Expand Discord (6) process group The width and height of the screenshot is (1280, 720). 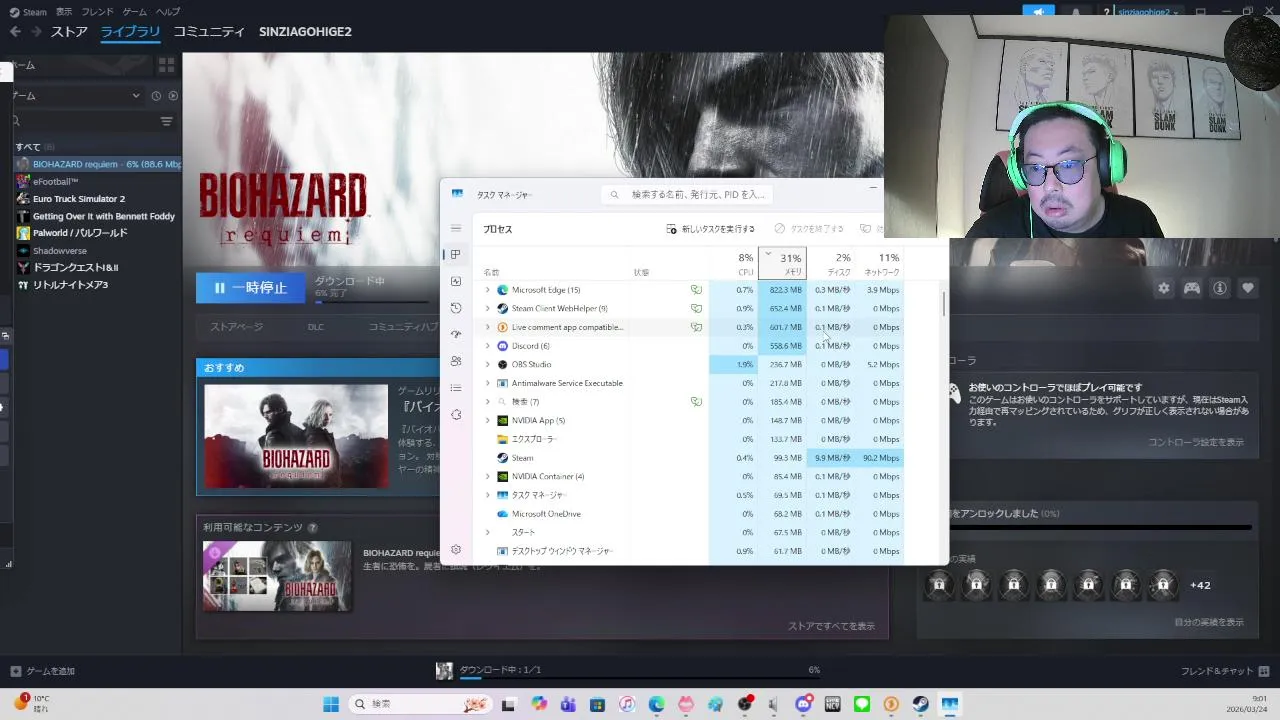(x=488, y=346)
